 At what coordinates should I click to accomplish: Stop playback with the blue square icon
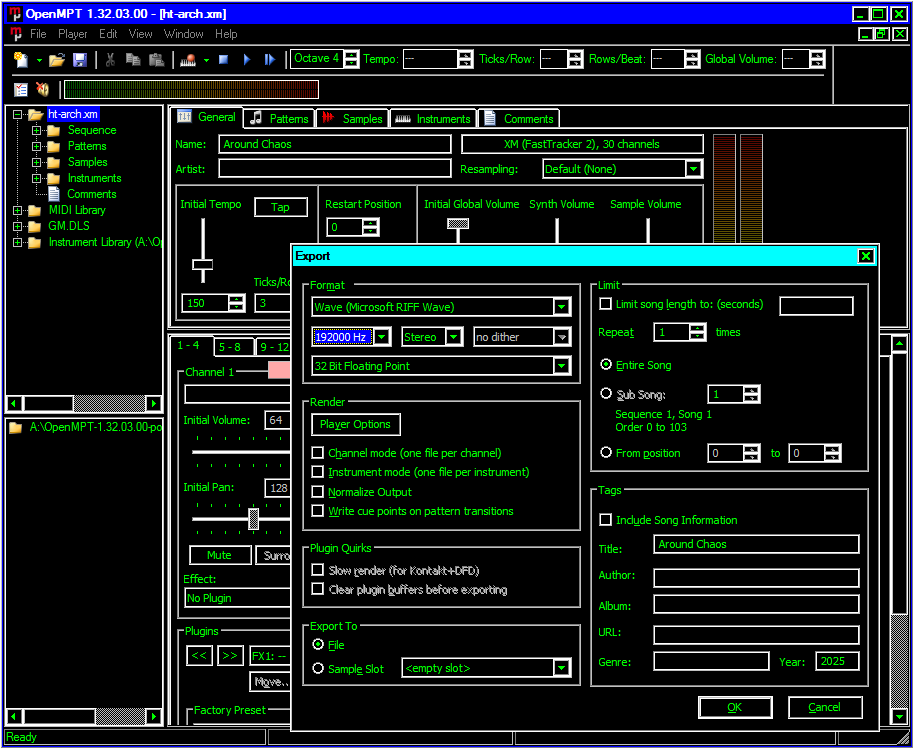pyautogui.click(x=223, y=59)
